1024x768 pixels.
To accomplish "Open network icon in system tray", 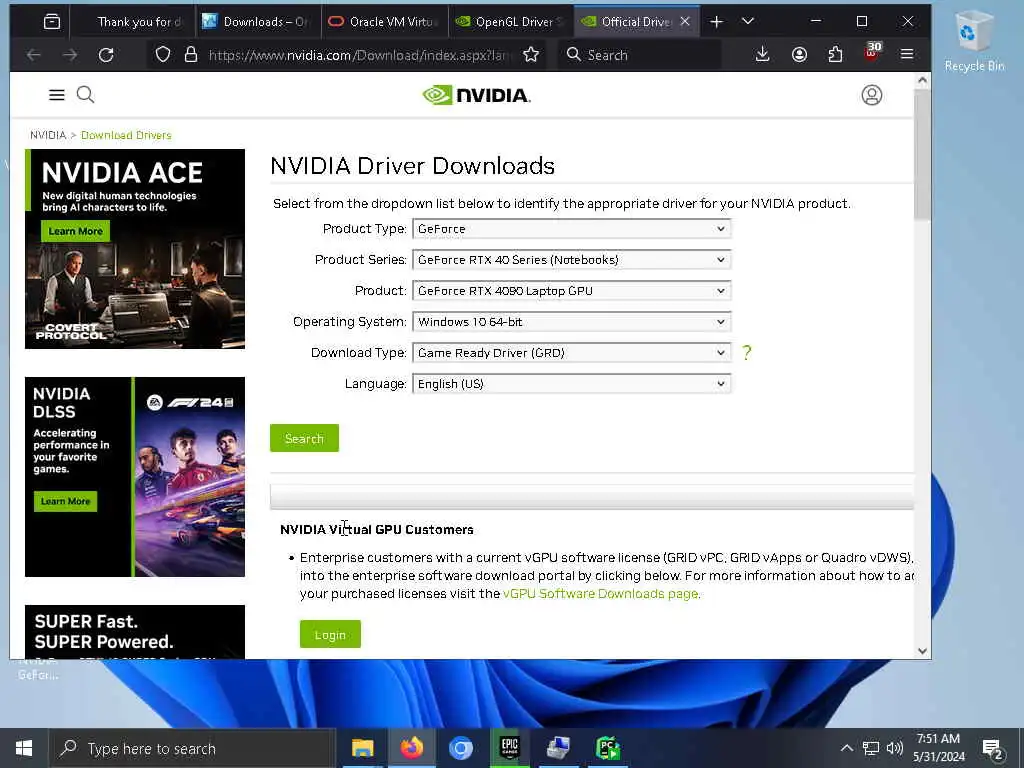I will (x=871, y=748).
